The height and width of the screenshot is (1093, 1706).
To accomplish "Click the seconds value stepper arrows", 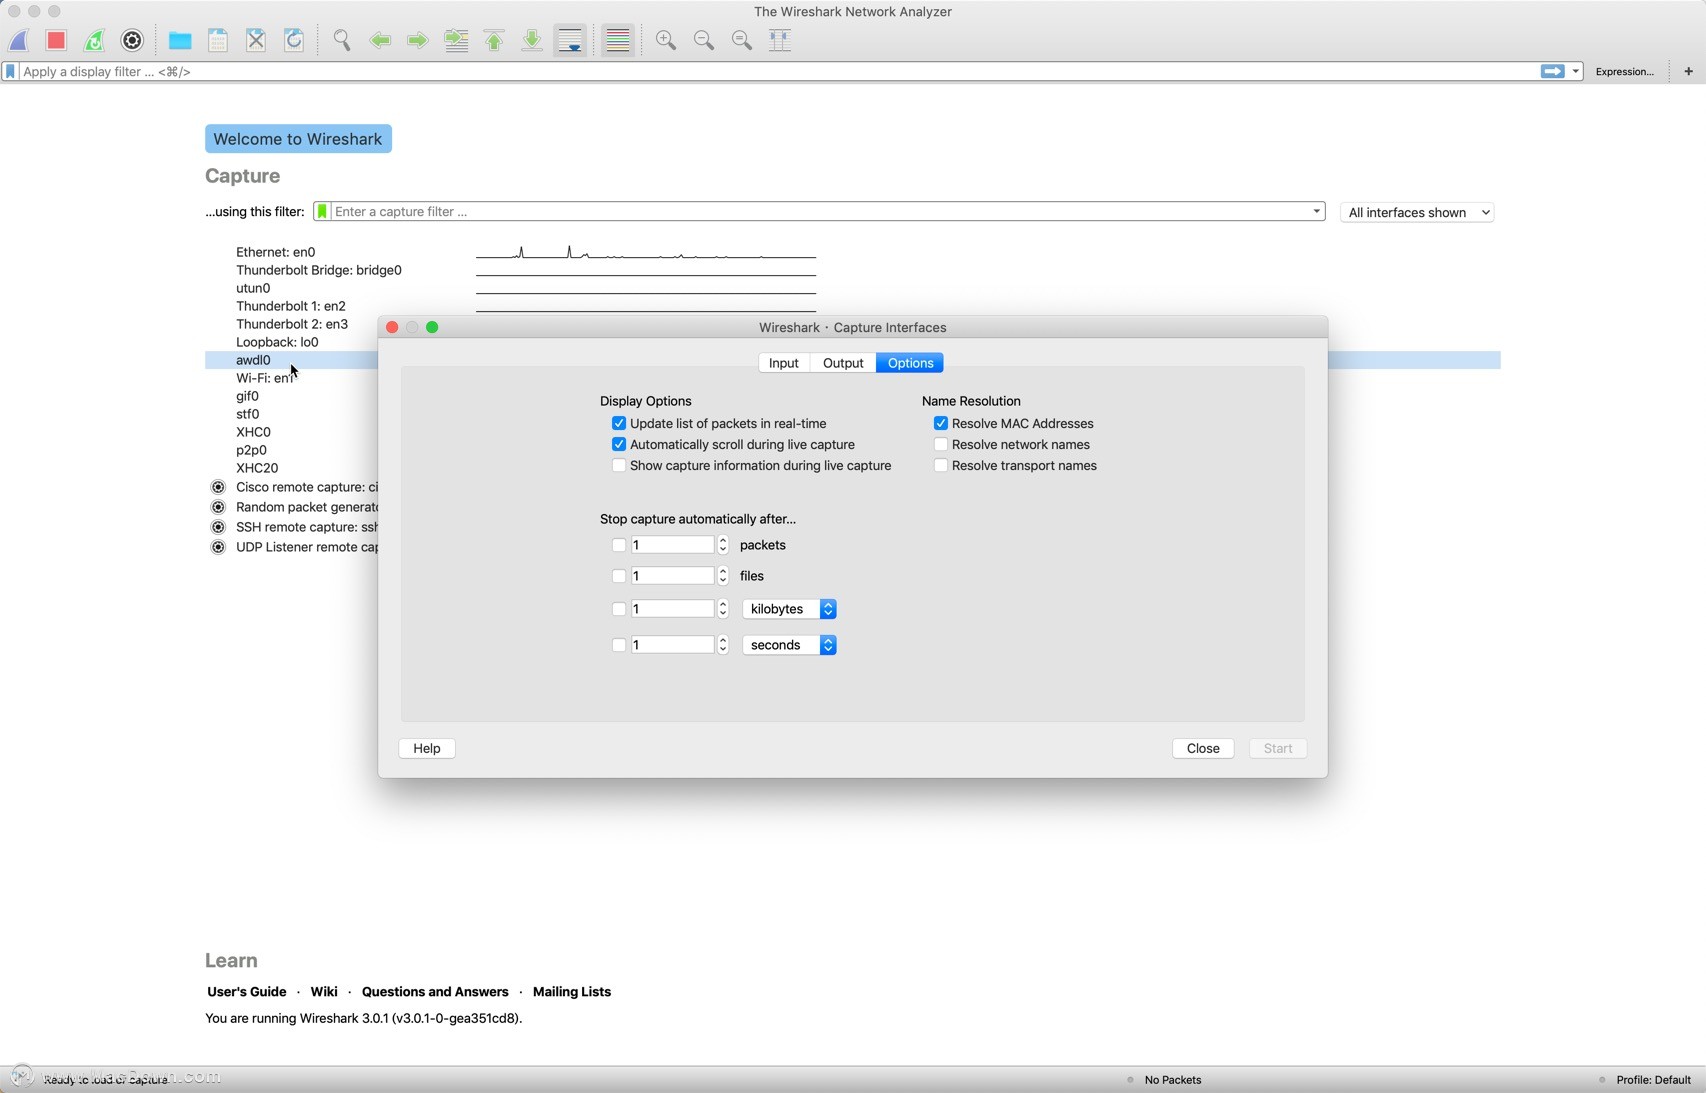I will pyautogui.click(x=723, y=645).
